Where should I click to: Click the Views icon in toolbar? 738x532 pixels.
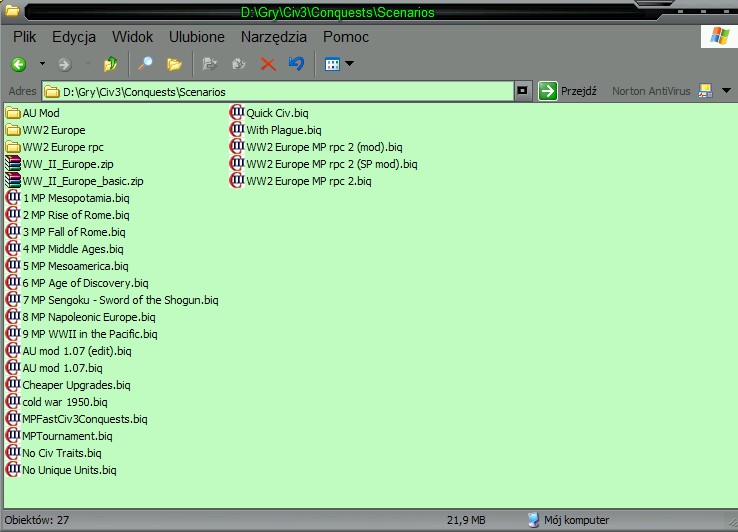(332, 64)
